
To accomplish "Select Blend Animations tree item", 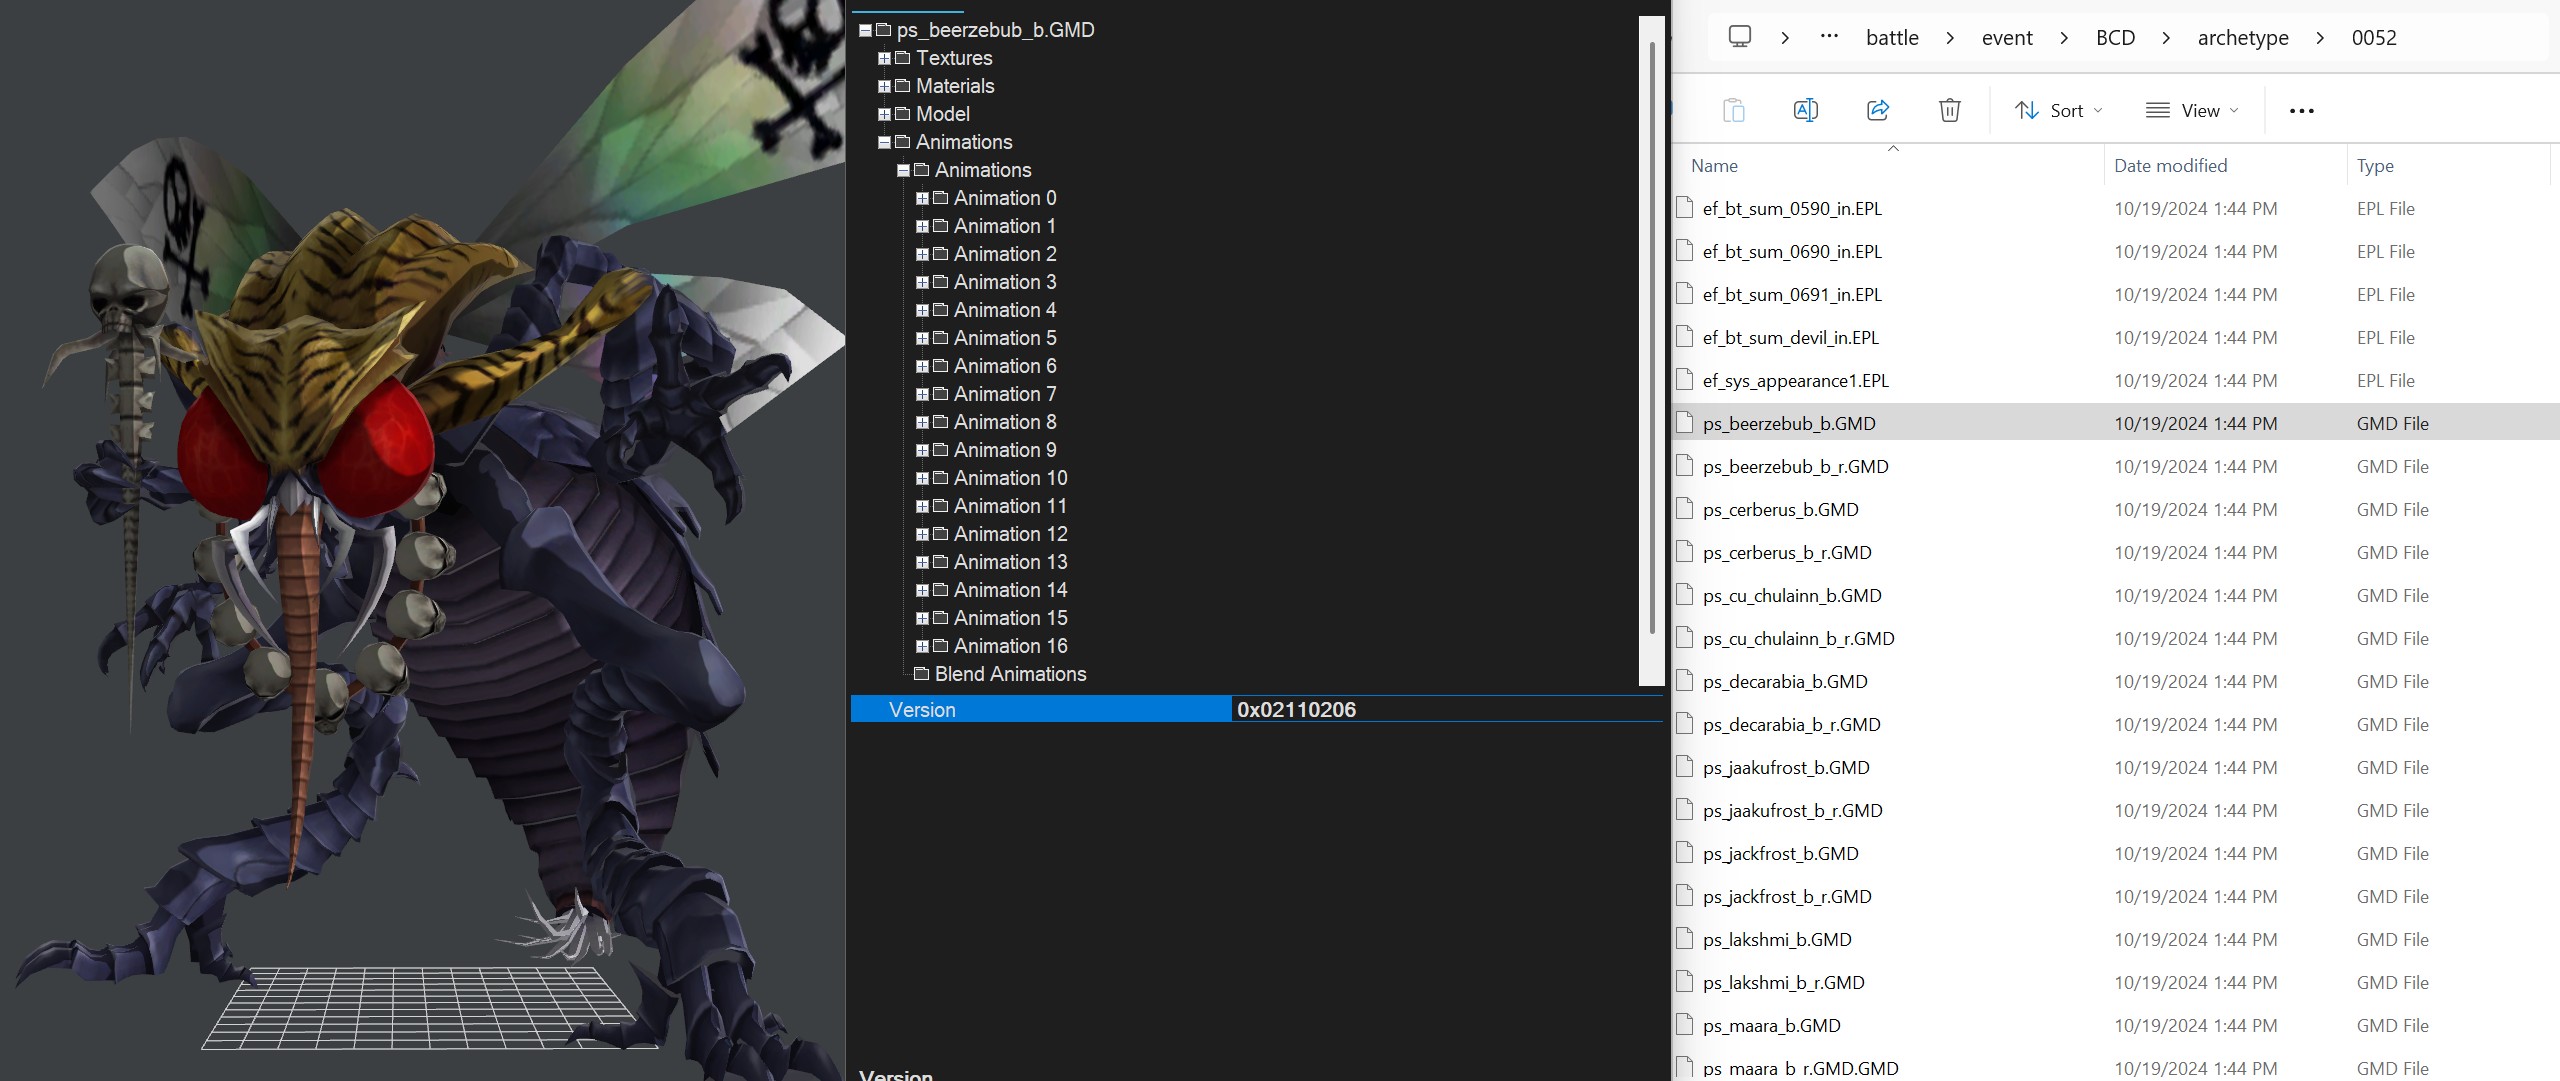I will 1010,674.
